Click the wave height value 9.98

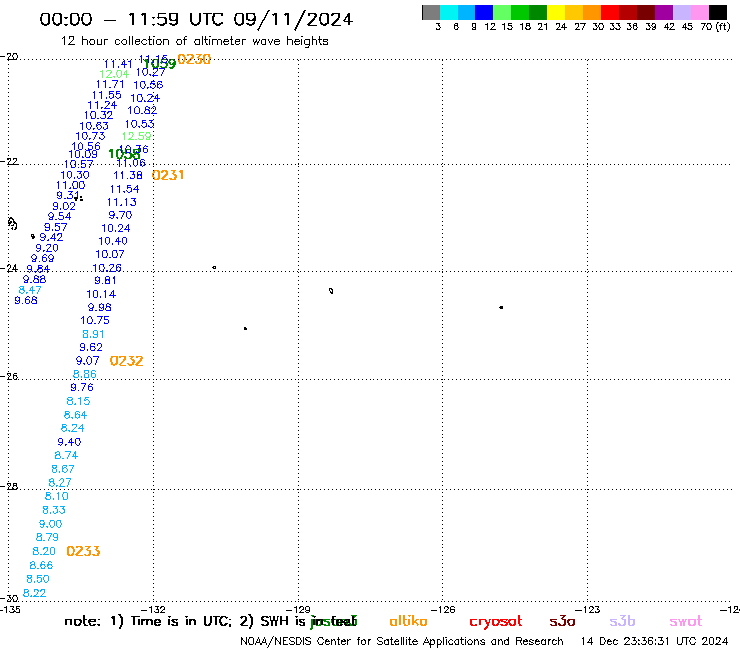click(100, 307)
